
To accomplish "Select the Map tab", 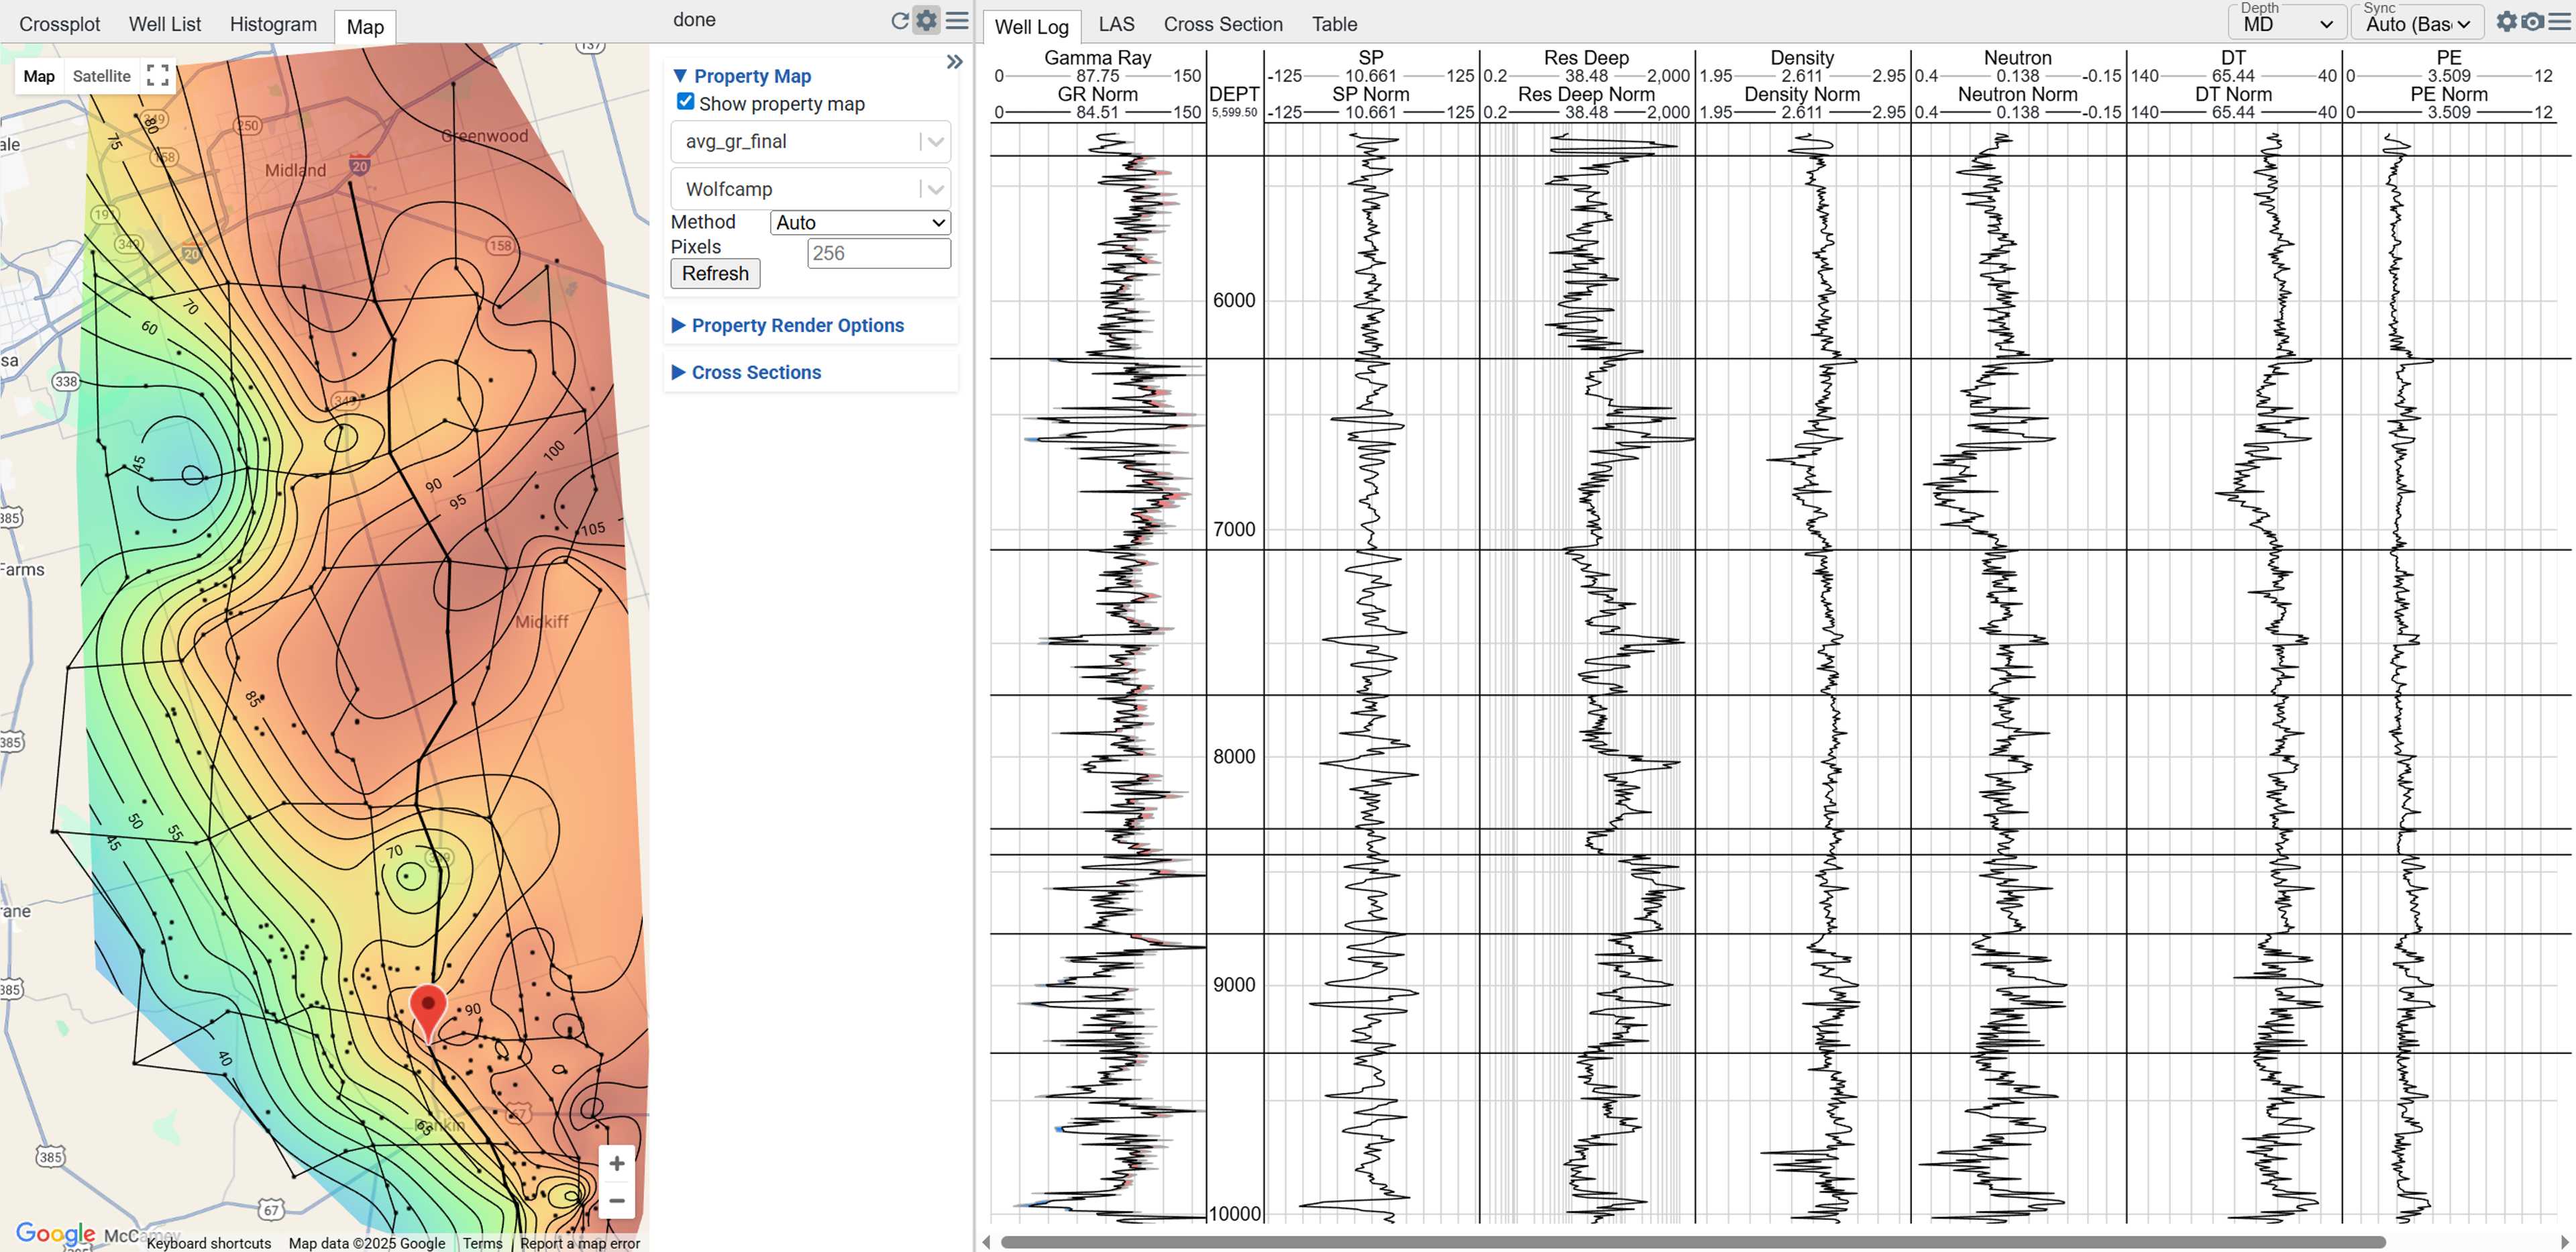I will 365,26.
